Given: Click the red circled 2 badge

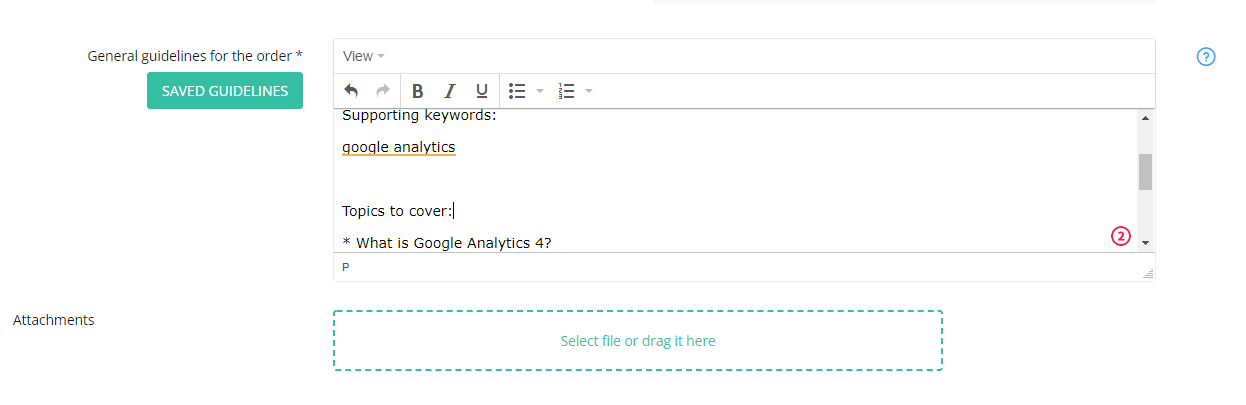Looking at the screenshot, I should [1121, 237].
